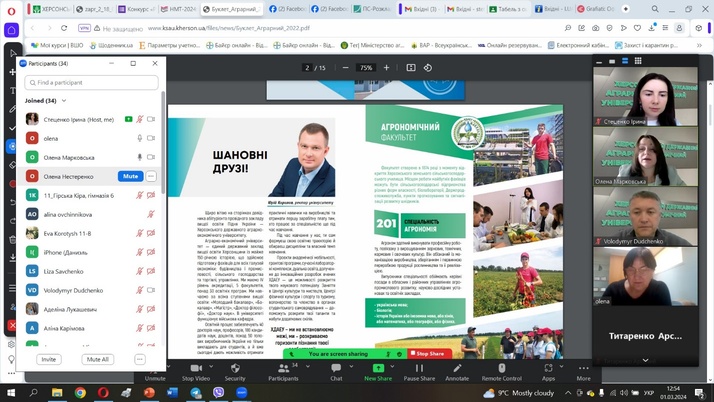
Task: Mute Олена Нестеренко
Action: 131,176
